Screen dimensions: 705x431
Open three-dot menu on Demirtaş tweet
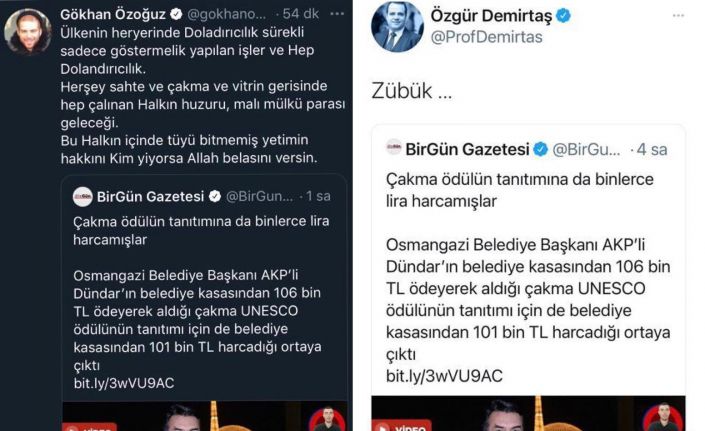(x=678, y=16)
